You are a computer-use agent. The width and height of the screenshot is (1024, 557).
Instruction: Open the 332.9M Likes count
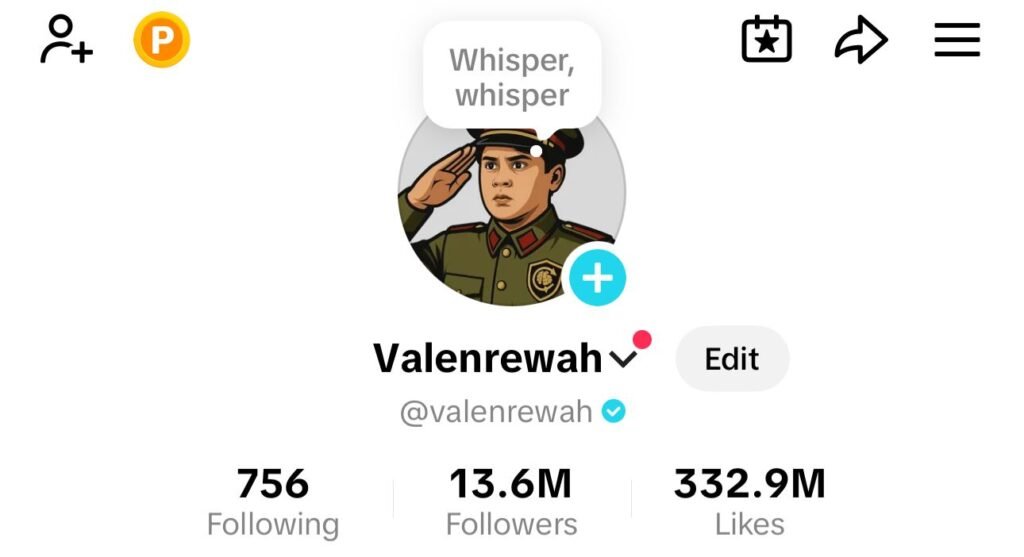[x=750, y=501]
